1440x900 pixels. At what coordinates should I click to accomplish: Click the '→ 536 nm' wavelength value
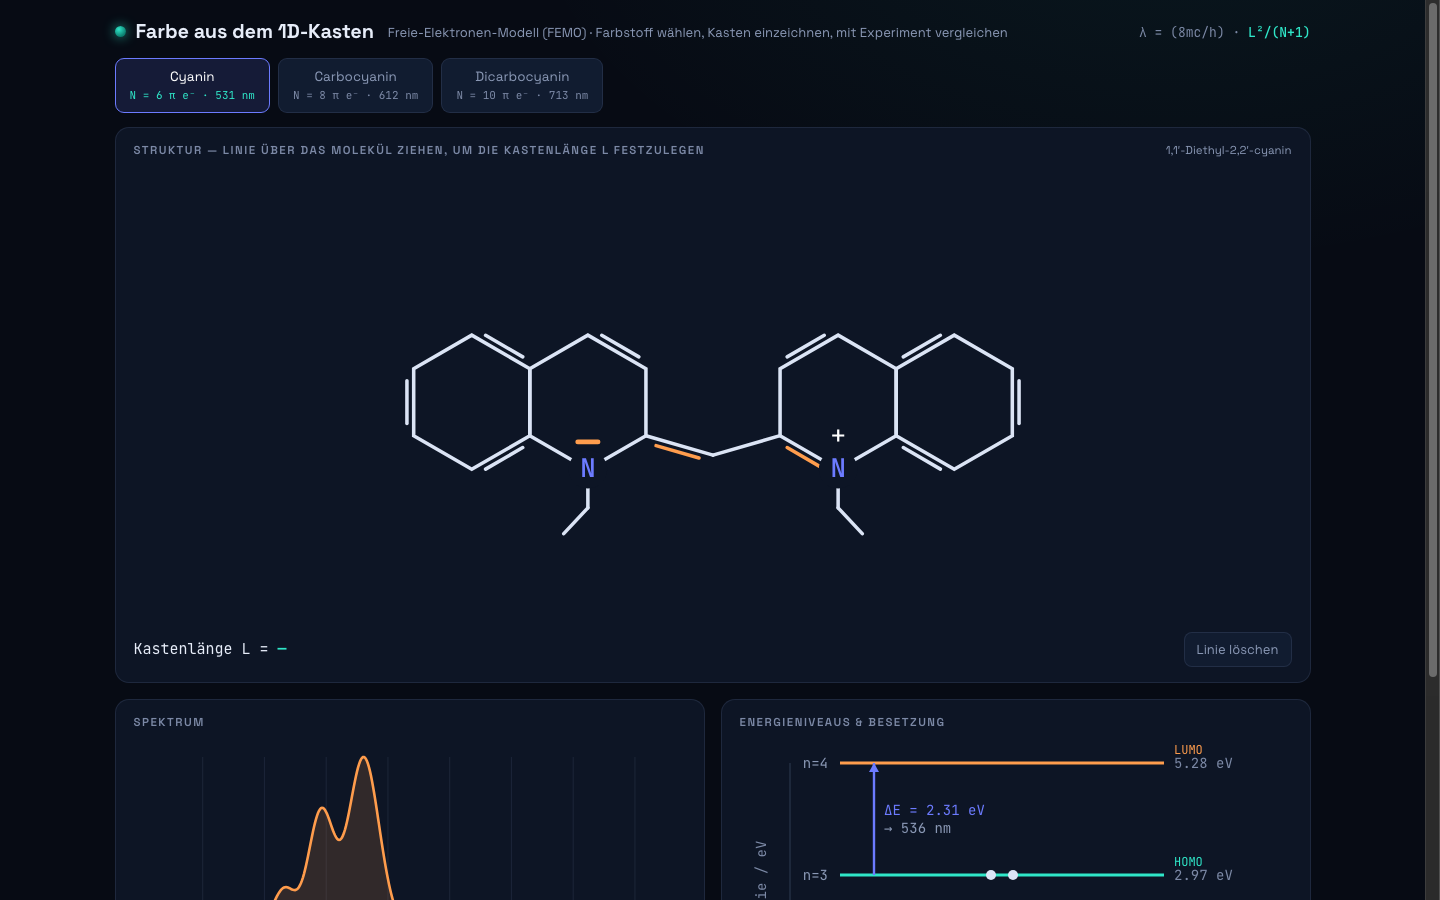tap(918, 828)
